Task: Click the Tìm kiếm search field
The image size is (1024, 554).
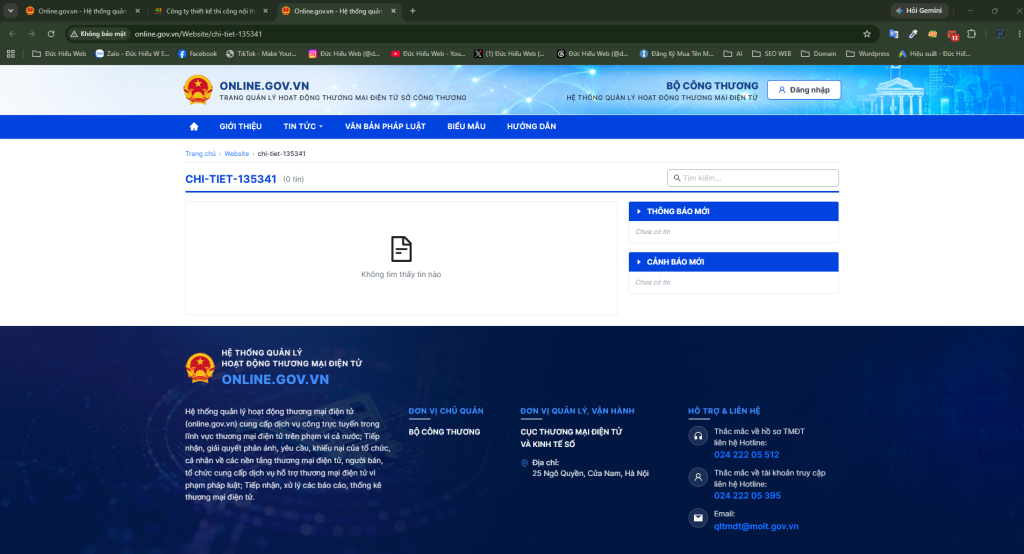Action: pos(752,178)
